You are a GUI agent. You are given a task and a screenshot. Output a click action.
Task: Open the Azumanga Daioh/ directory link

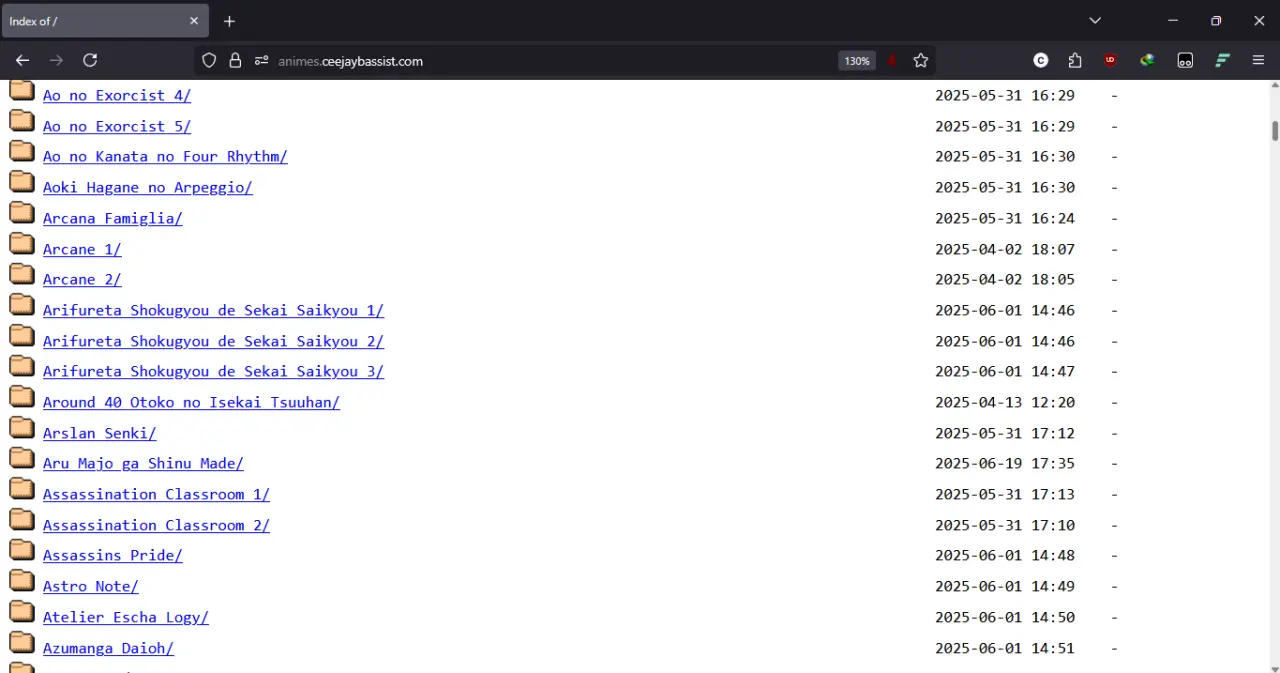tap(108, 649)
